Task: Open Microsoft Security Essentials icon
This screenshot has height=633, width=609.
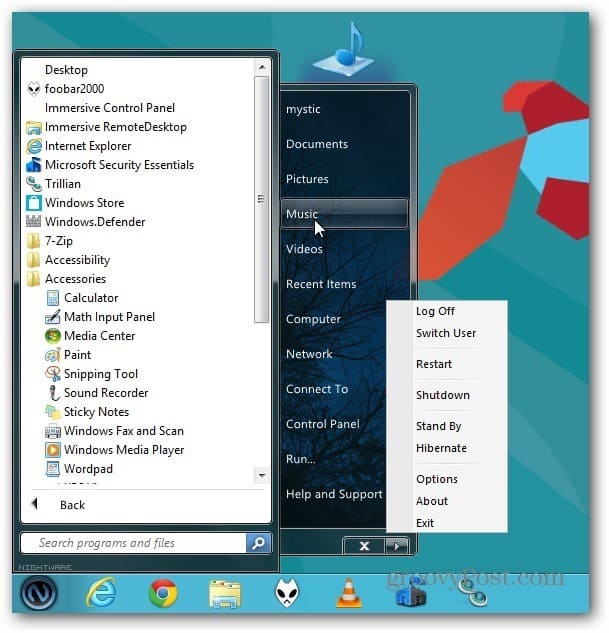Action: click(x=34, y=165)
